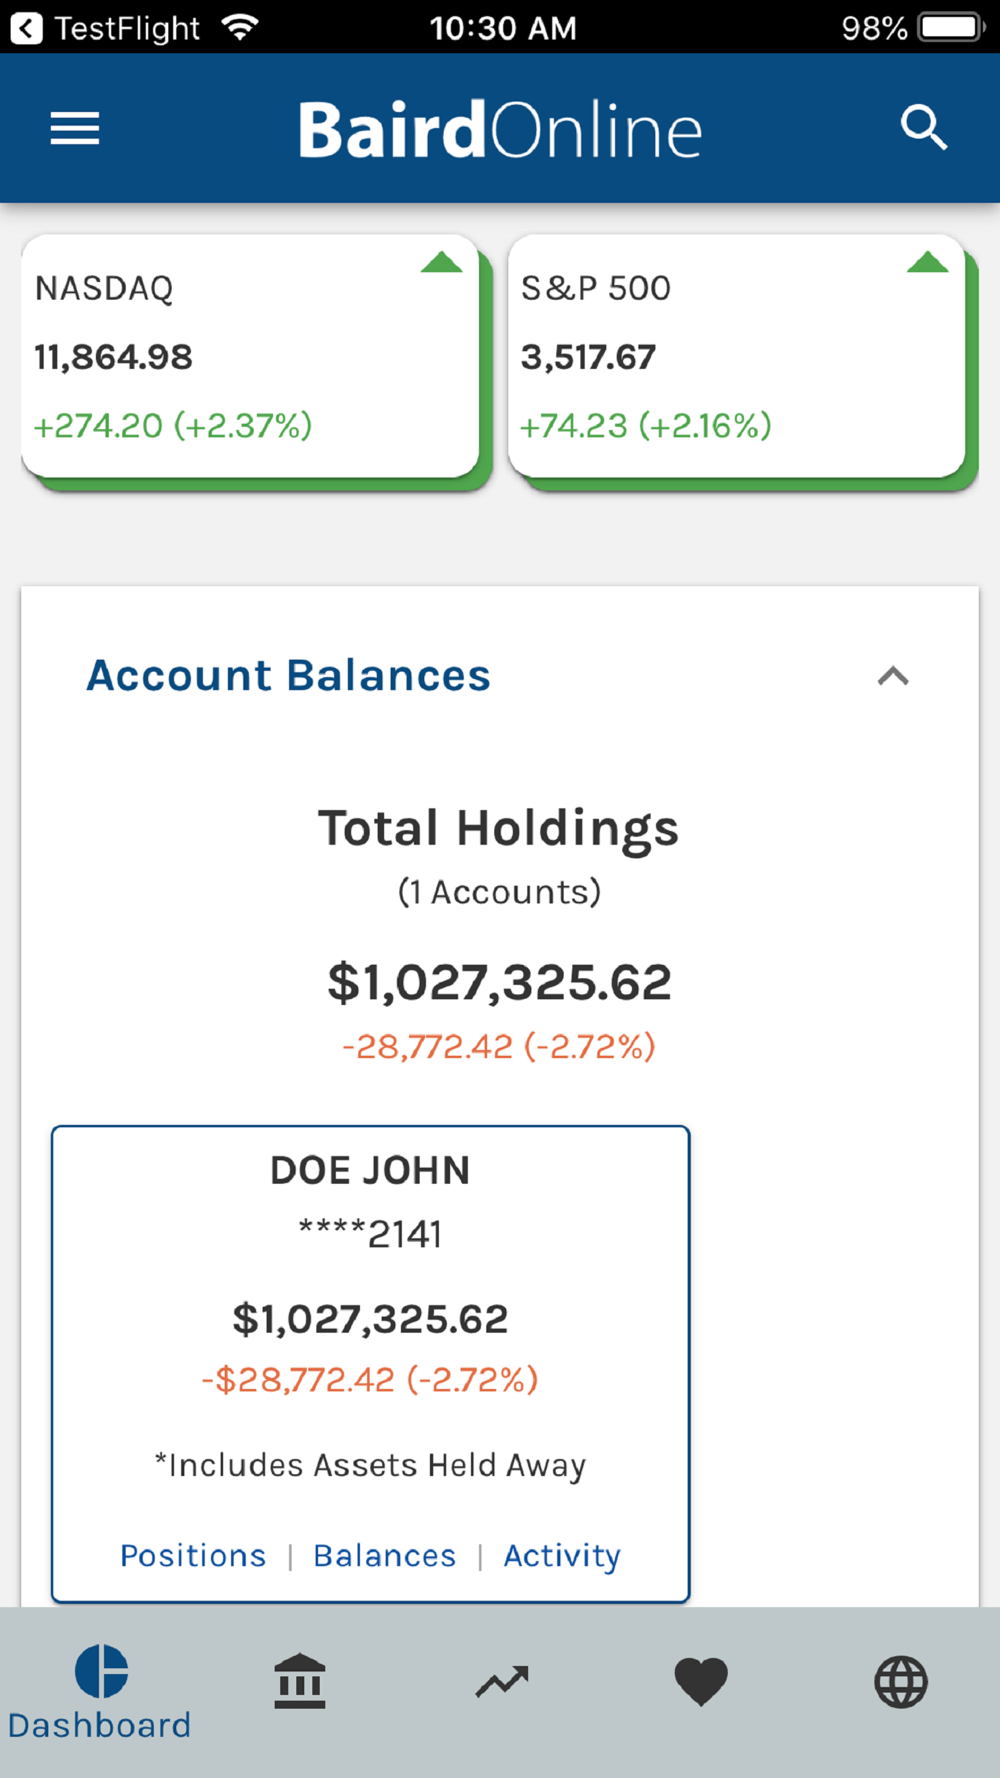
Task: Select the Dashboard pie chart tab
Action: [x=100, y=1690]
